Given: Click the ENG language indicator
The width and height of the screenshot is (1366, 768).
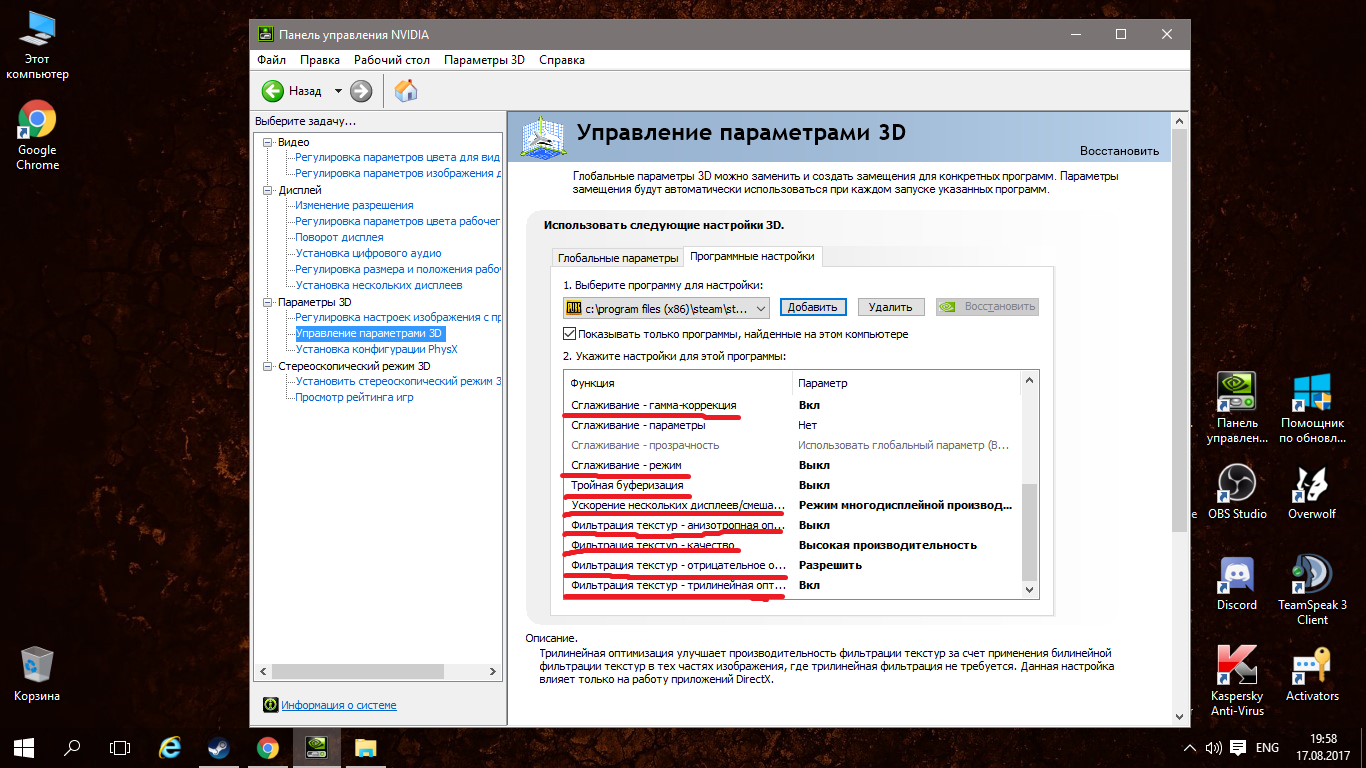Looking at the screenshot, I should click(1267, 747).
